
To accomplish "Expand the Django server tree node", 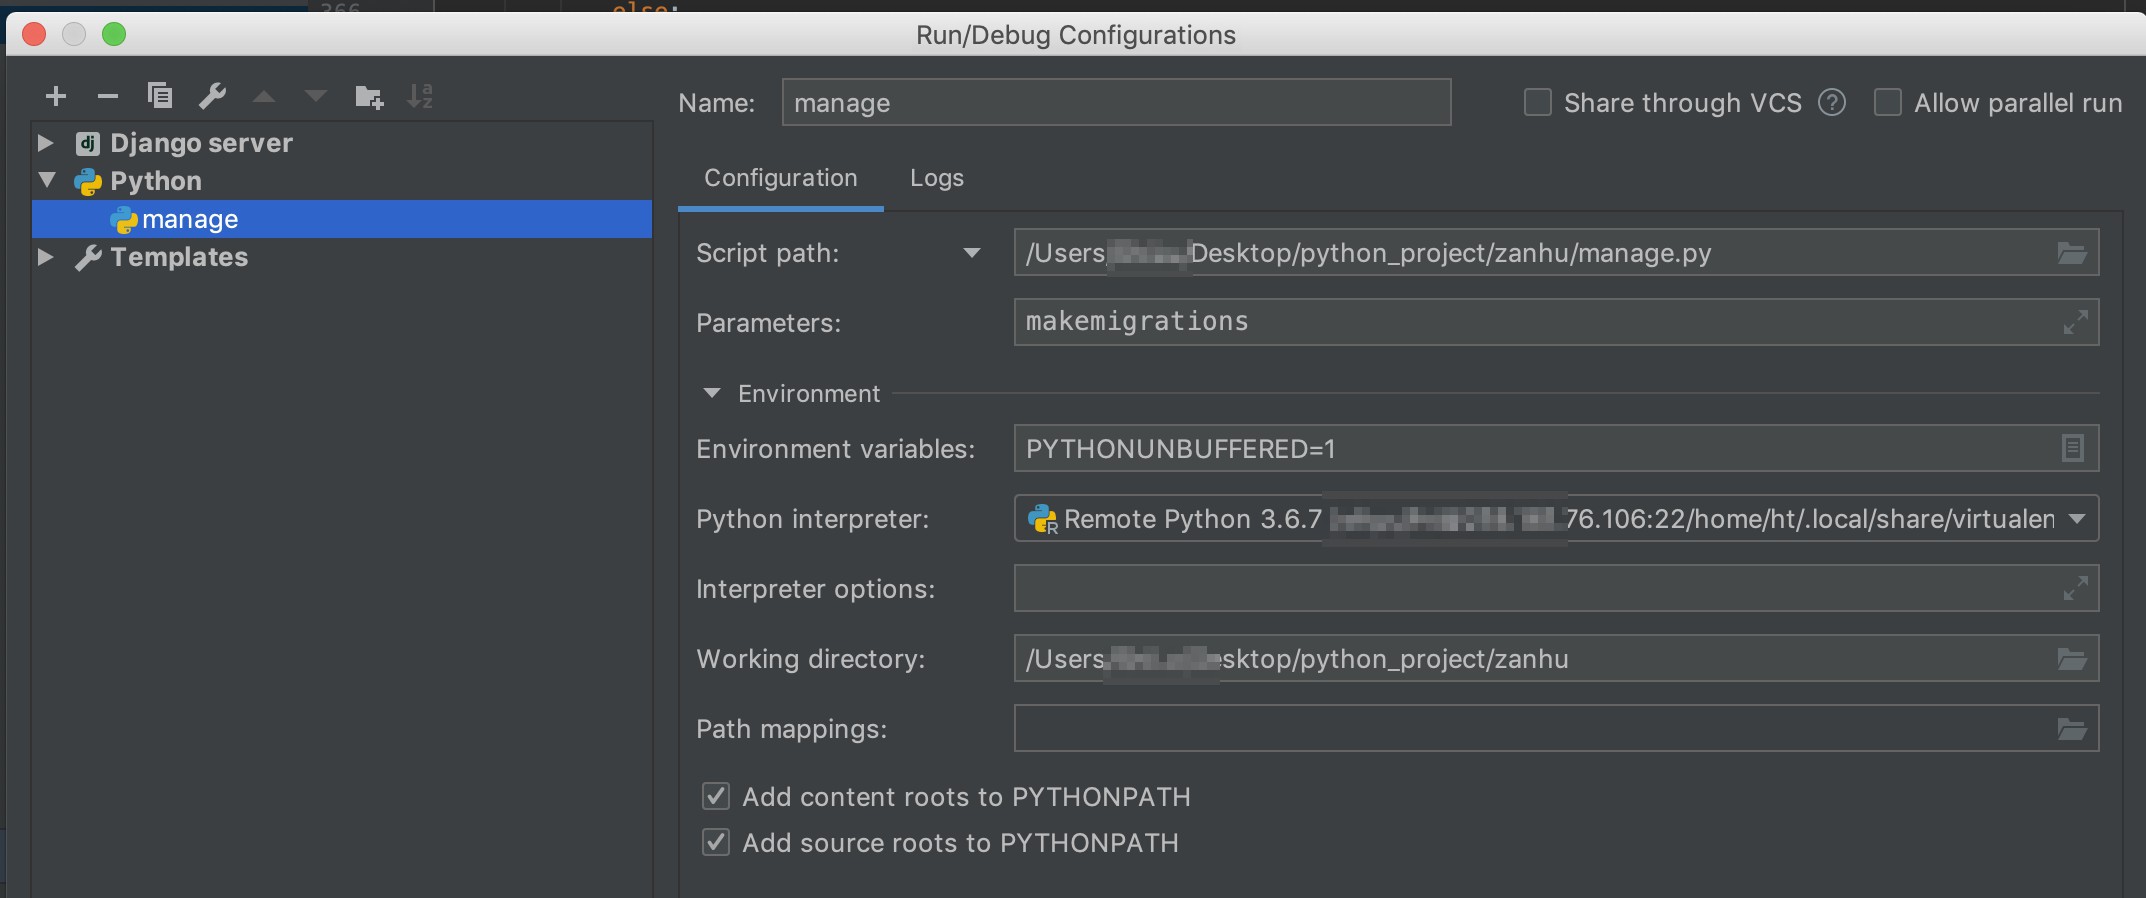I will (x=45, y=143).
